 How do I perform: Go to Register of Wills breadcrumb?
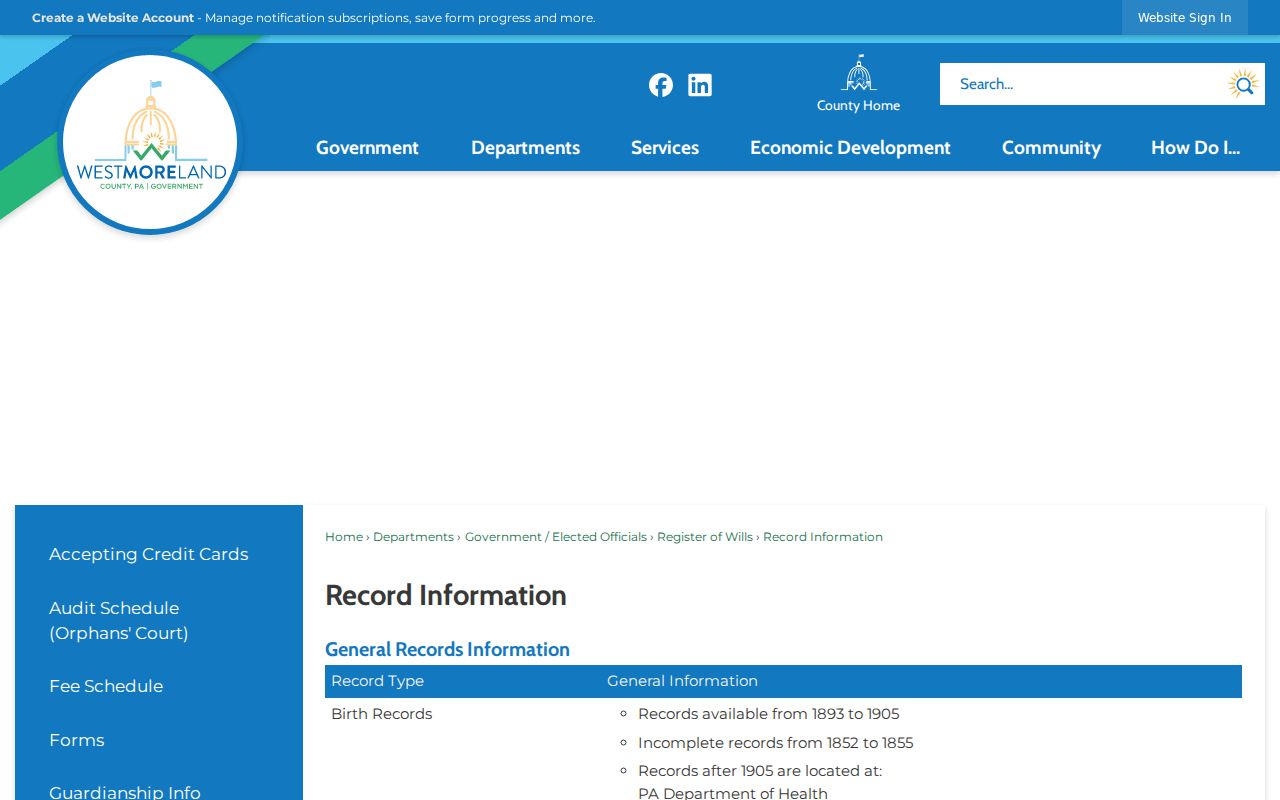tap(705, 537)
